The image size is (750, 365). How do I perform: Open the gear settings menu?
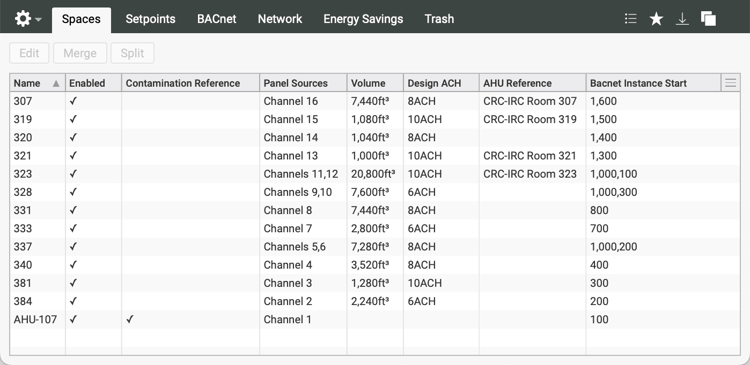pos(22,19)
